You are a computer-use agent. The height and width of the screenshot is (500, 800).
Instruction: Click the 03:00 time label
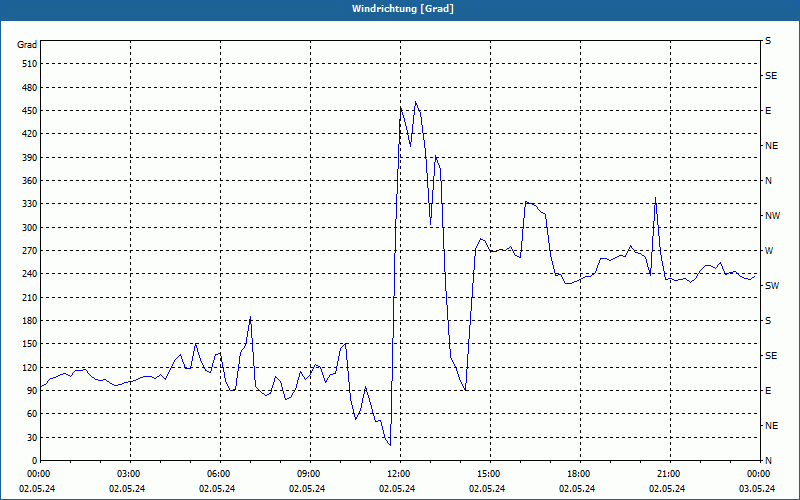click(131, 474)
